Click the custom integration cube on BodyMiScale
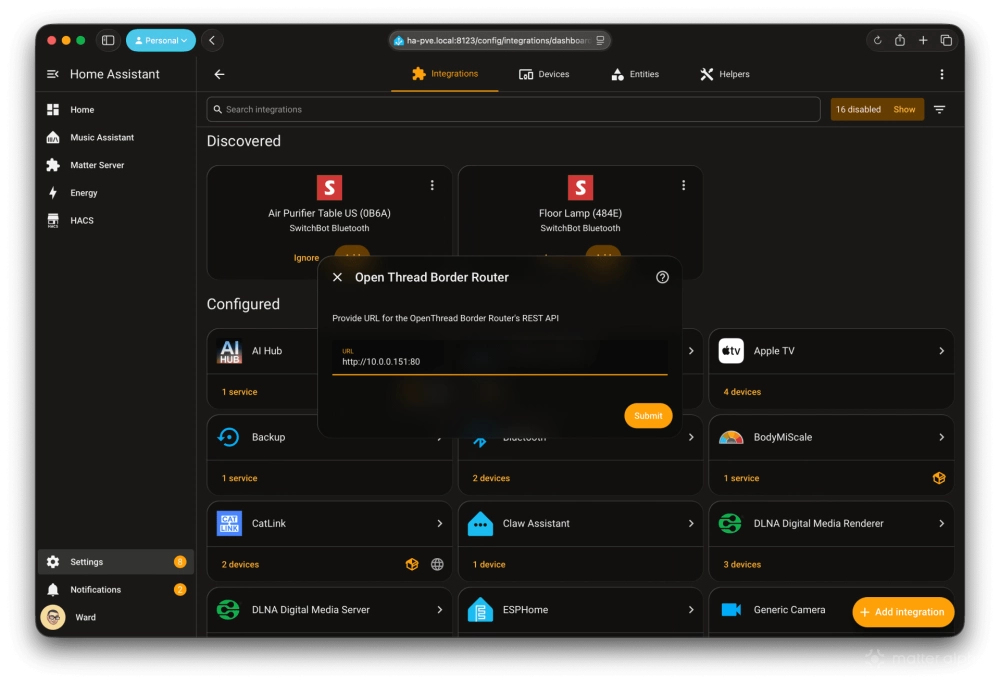The width and height of the screenshot is (1000, 684). coord(939,478)
